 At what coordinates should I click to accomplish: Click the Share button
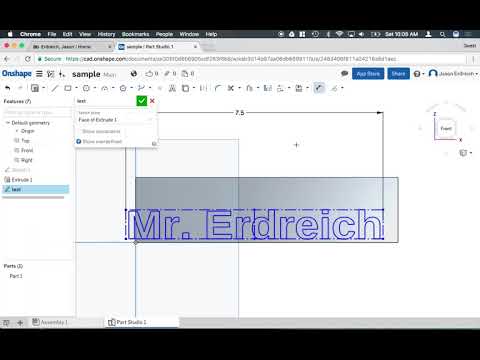coord(398,74)
